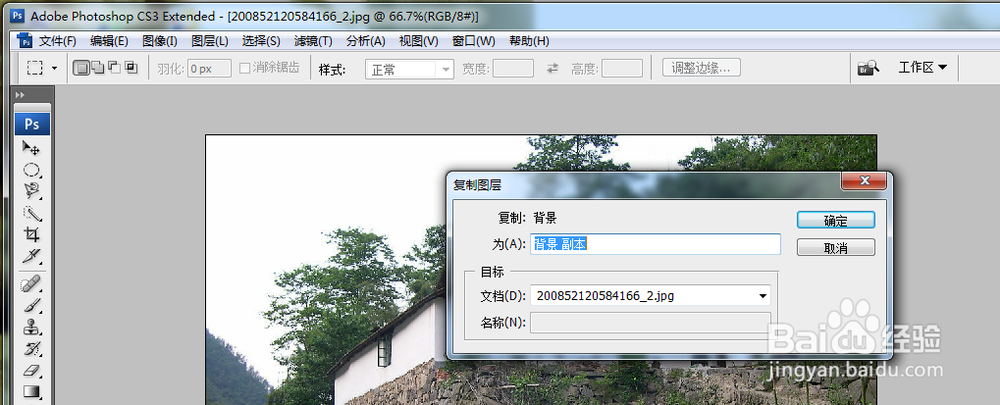Open the 图层(L) menu
1000x405 pixels.
(210, 41)
